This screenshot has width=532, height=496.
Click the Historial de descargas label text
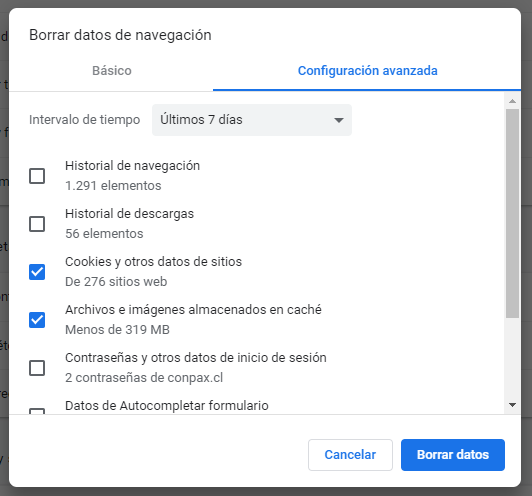click(129, 214)
